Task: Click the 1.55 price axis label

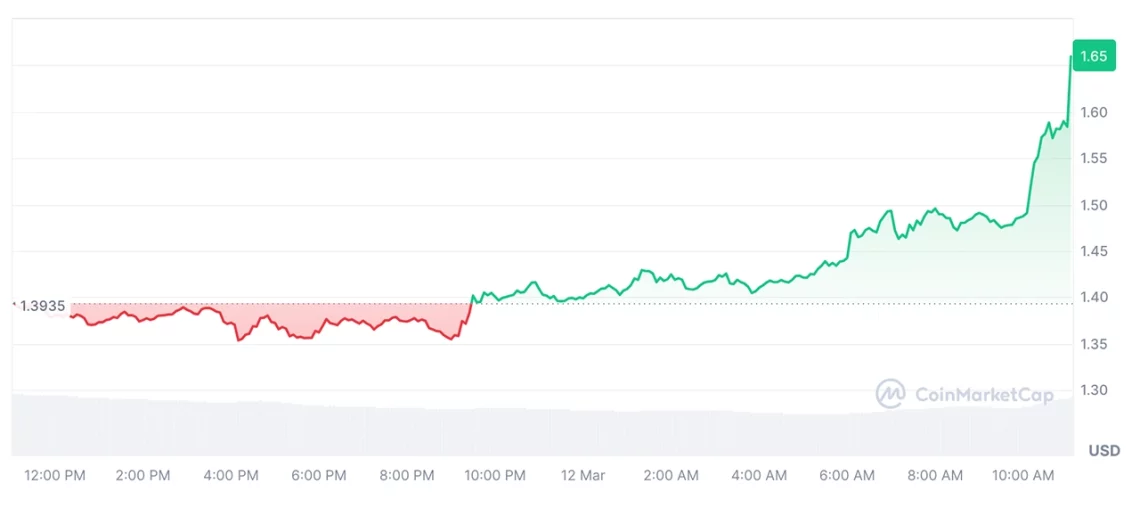Action: click(1093, 158)
